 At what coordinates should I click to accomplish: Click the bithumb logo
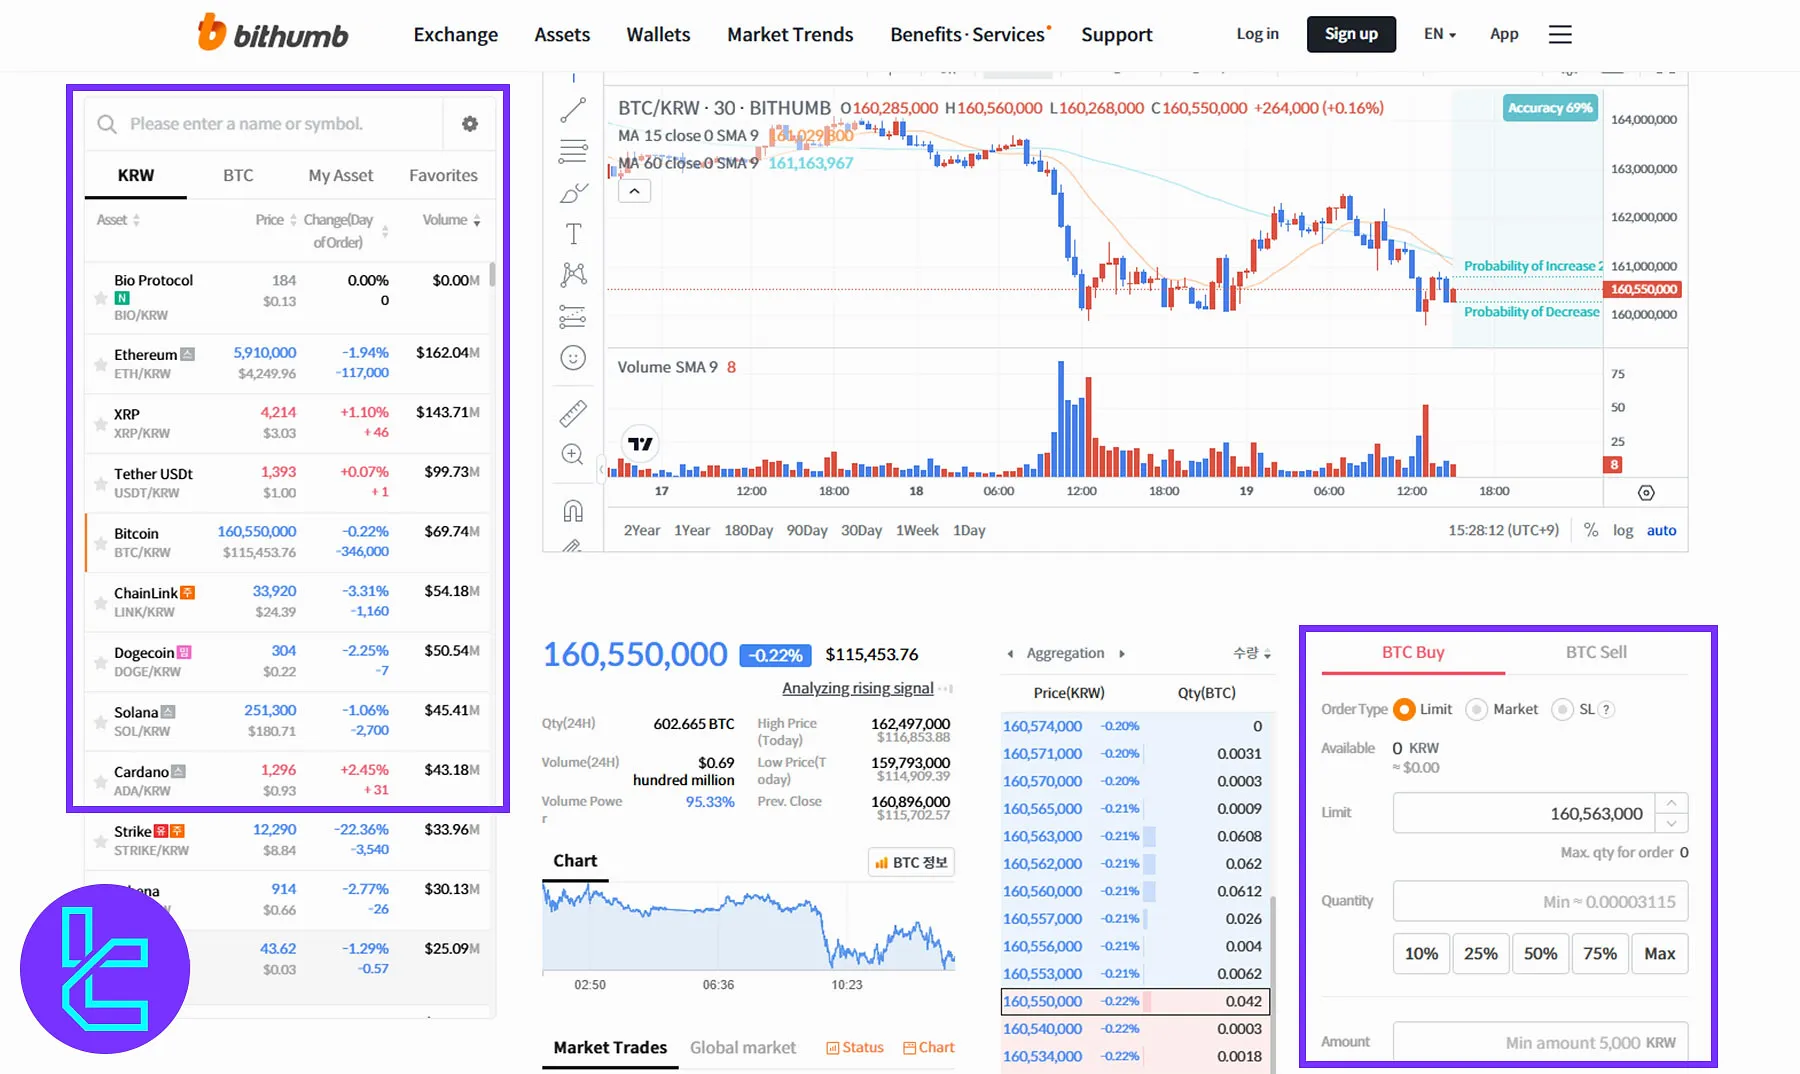(x=273, y=34)
